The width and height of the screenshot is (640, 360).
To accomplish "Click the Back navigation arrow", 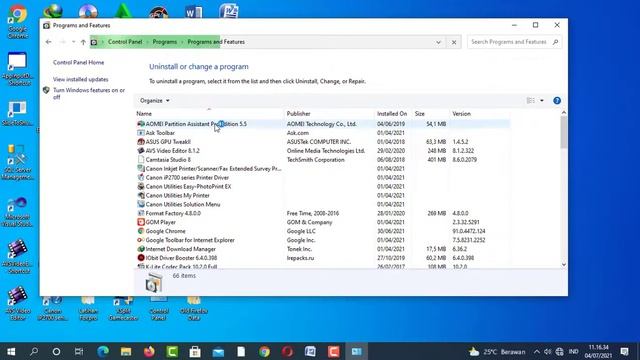I will tap(49, 42).
